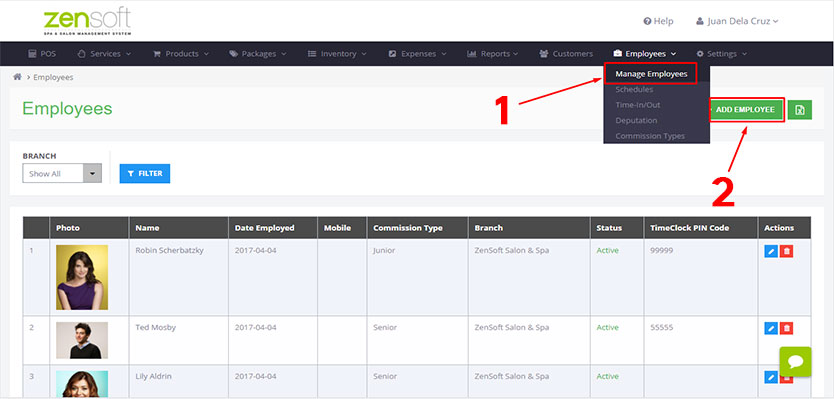Click the Photo column header

coord(89,228)
